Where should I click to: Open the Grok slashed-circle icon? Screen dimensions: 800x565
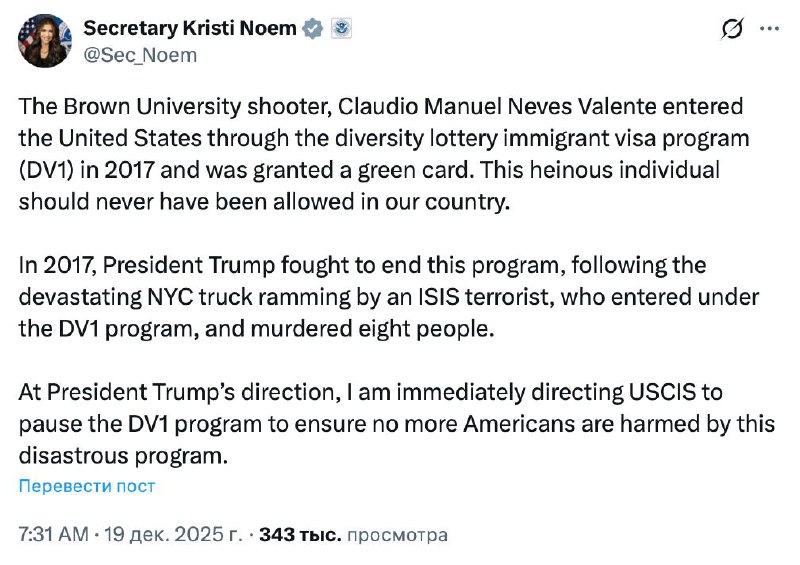click(x=731, y=30)
